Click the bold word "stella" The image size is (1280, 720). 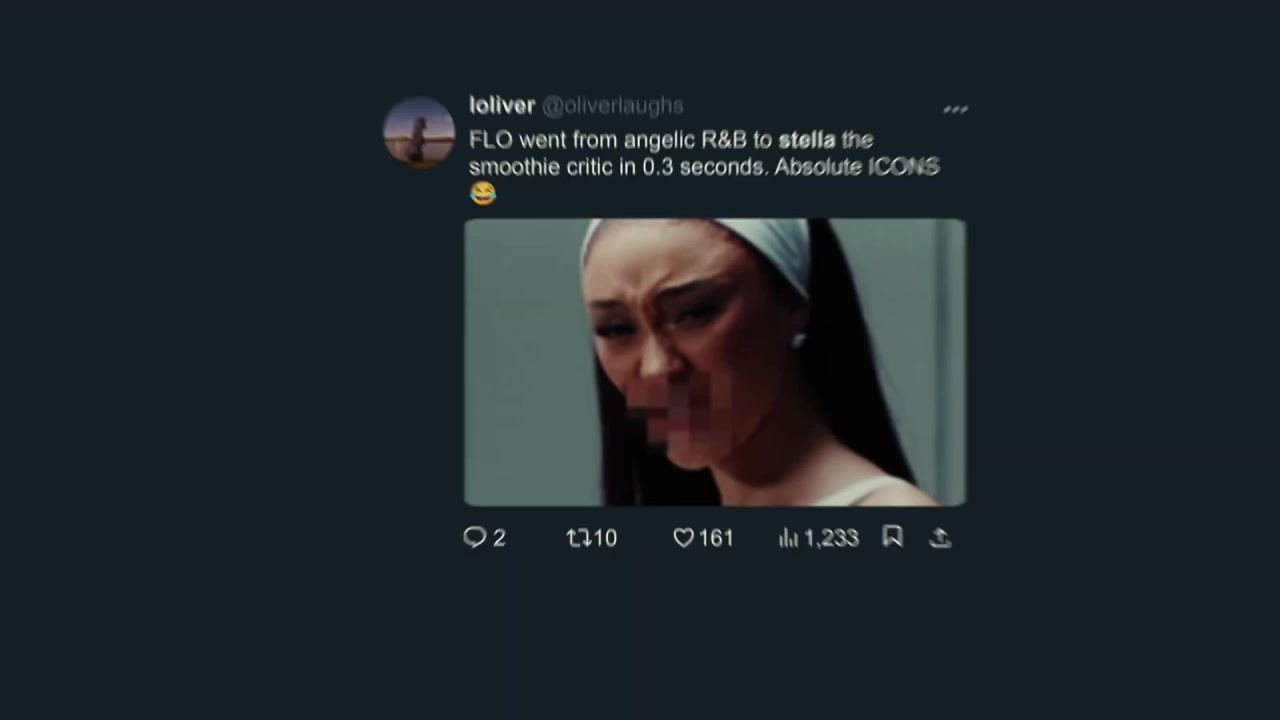pyautogui.click(x=806, y=140)
